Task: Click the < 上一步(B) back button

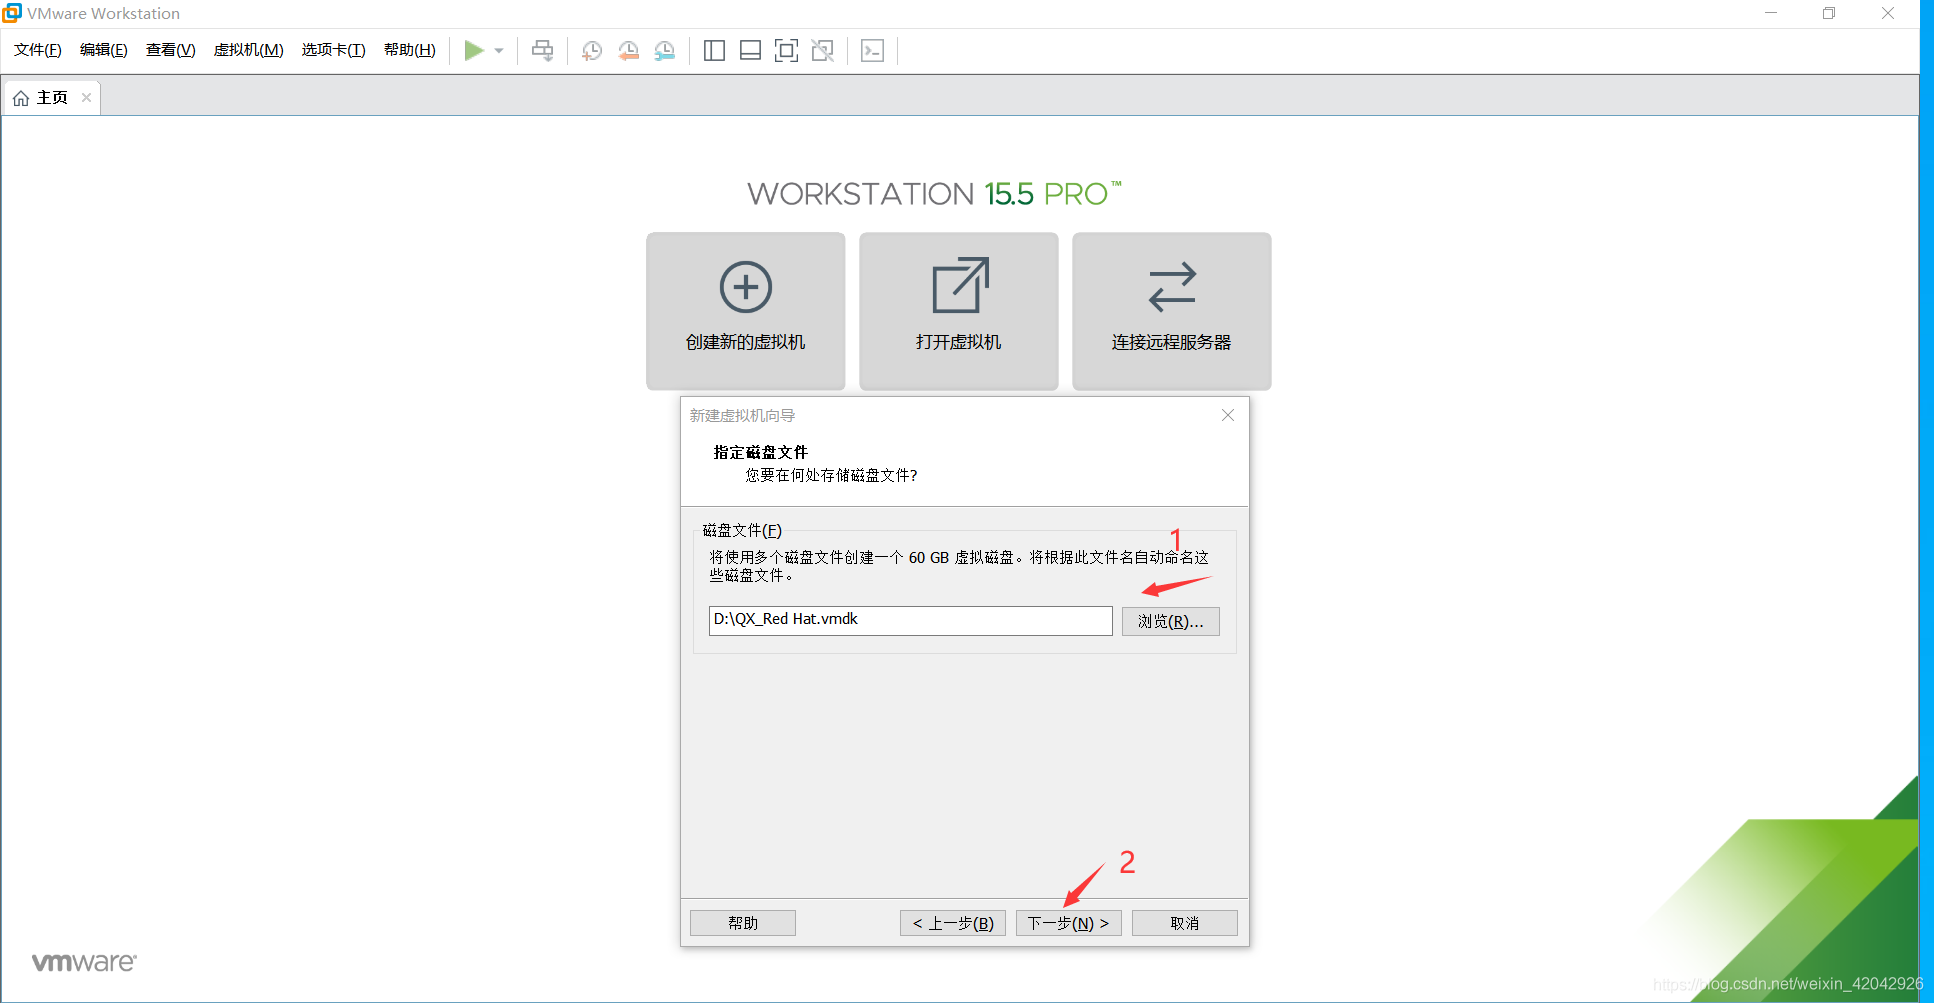Action: click(x=953, y=923)
